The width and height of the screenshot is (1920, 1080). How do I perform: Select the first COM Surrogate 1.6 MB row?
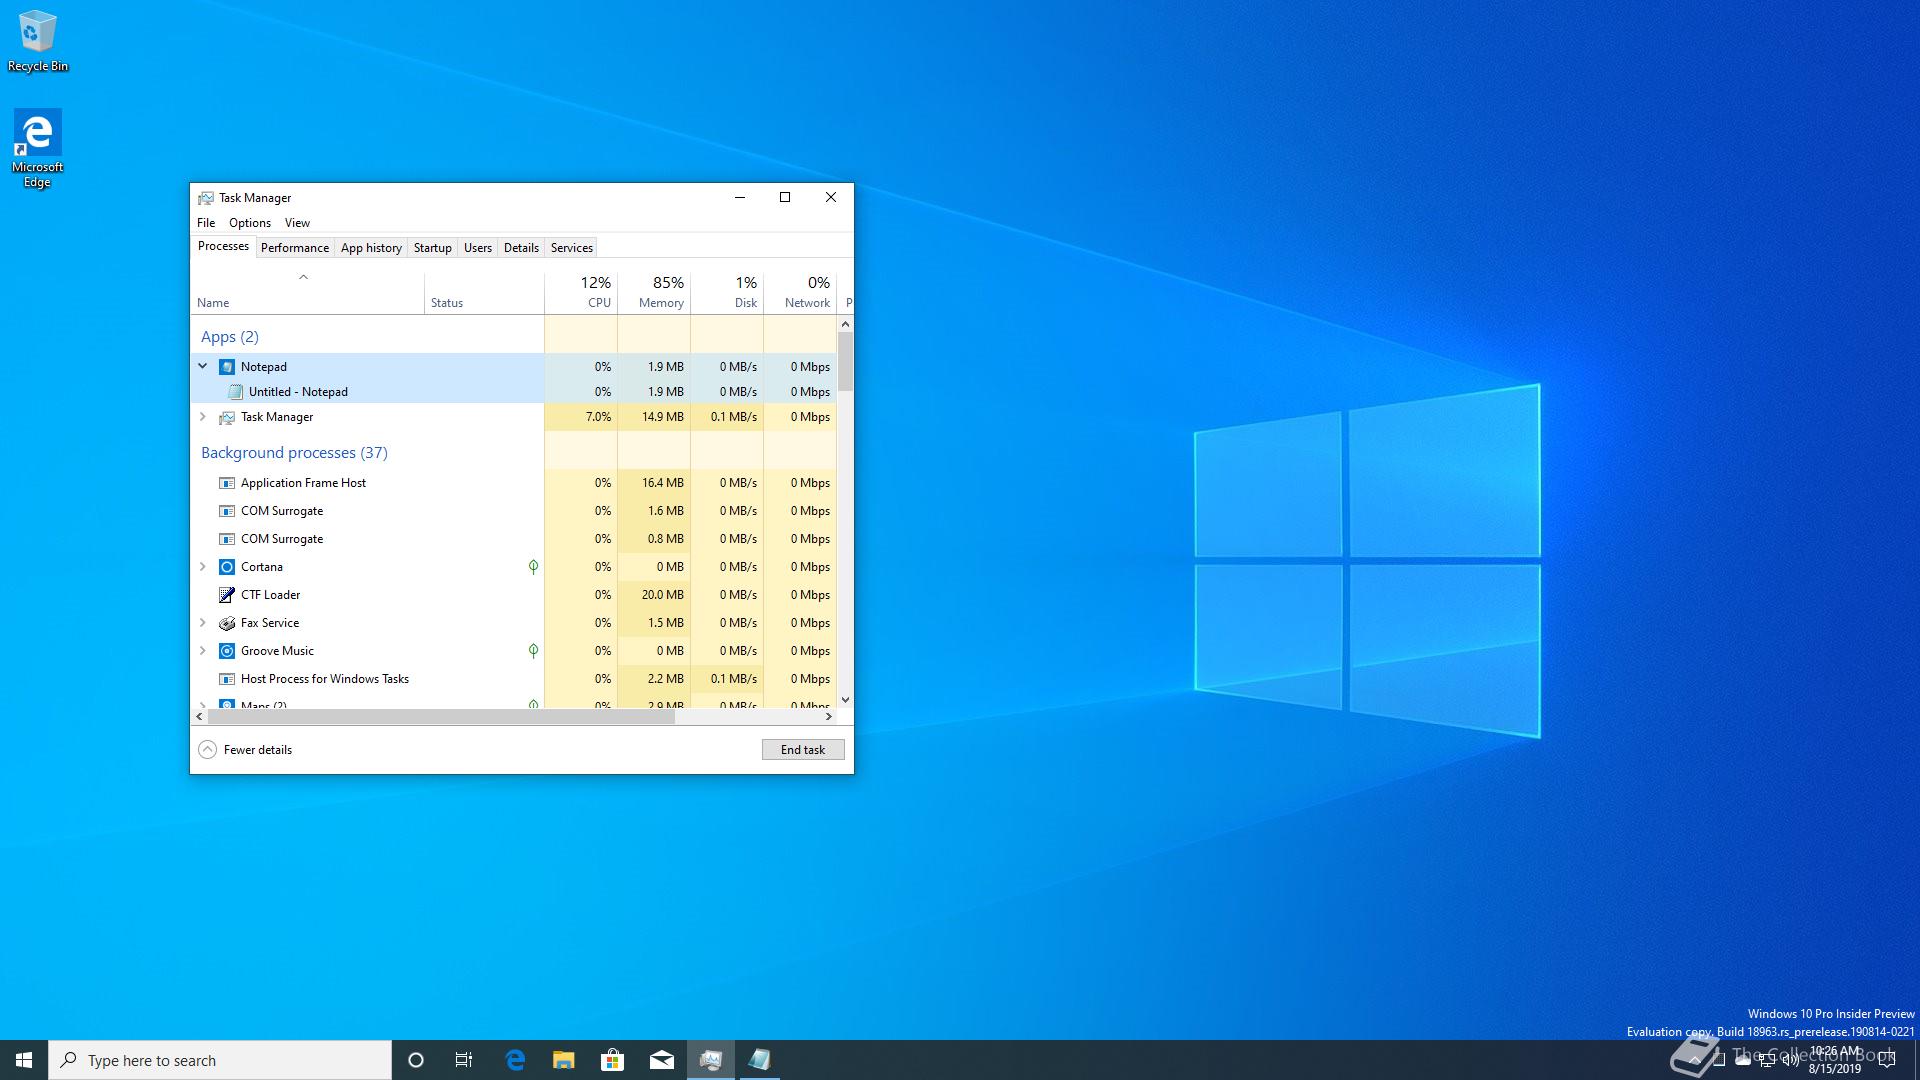[514, 511]
